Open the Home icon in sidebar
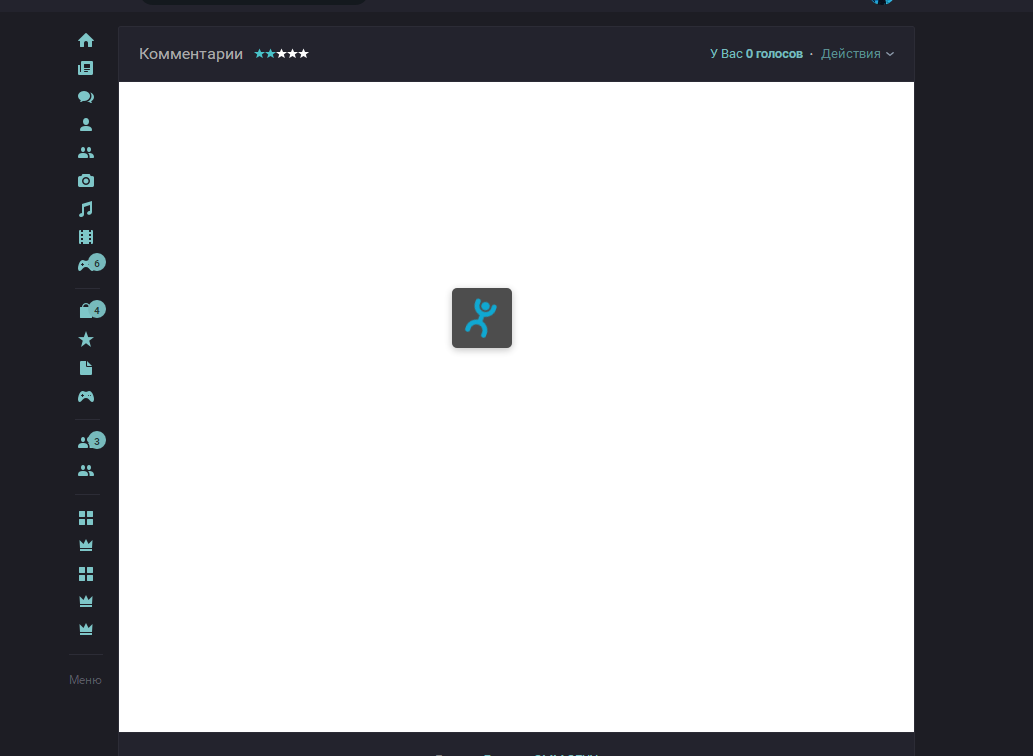The height and width of the screenshot is (756, 1033). click(86, 40)
